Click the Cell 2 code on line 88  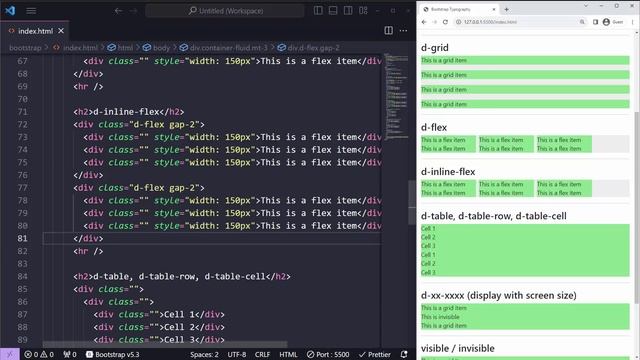(x=159, y=327)
